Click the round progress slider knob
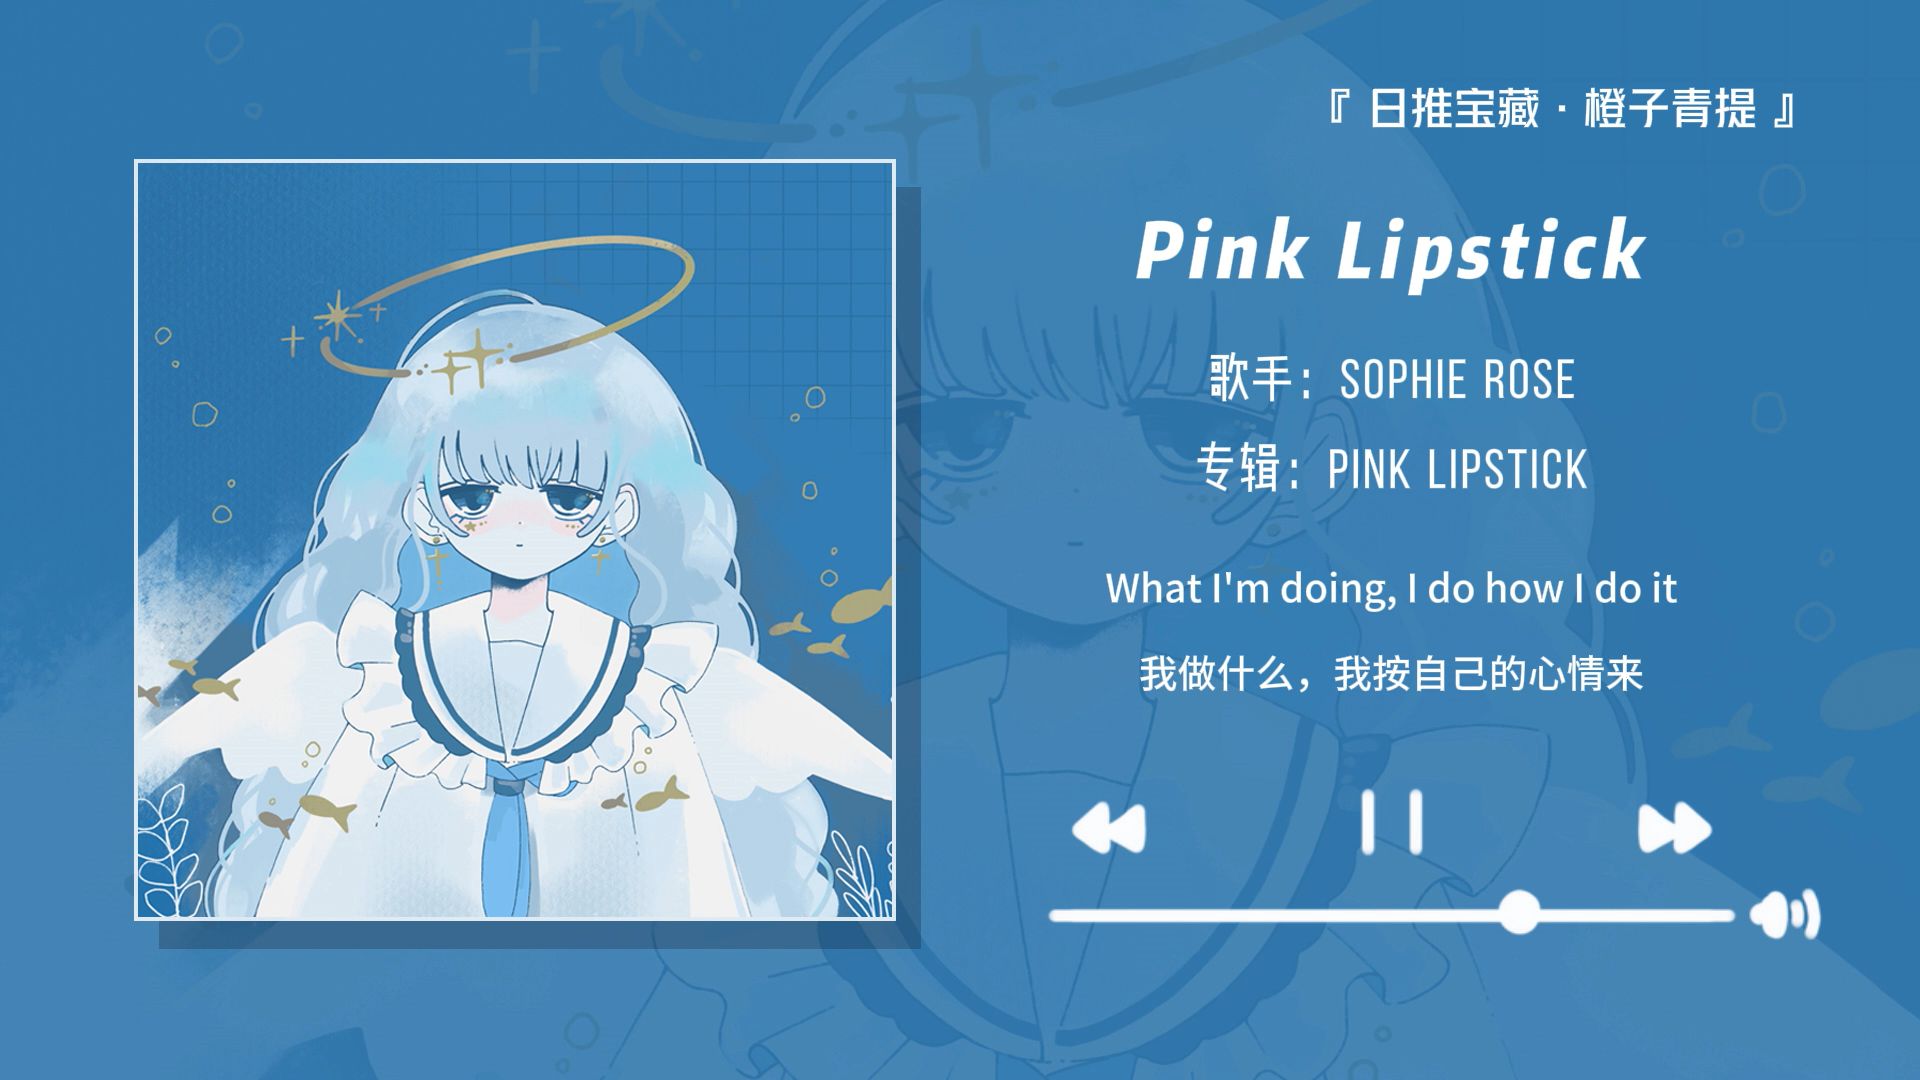 1519,913
